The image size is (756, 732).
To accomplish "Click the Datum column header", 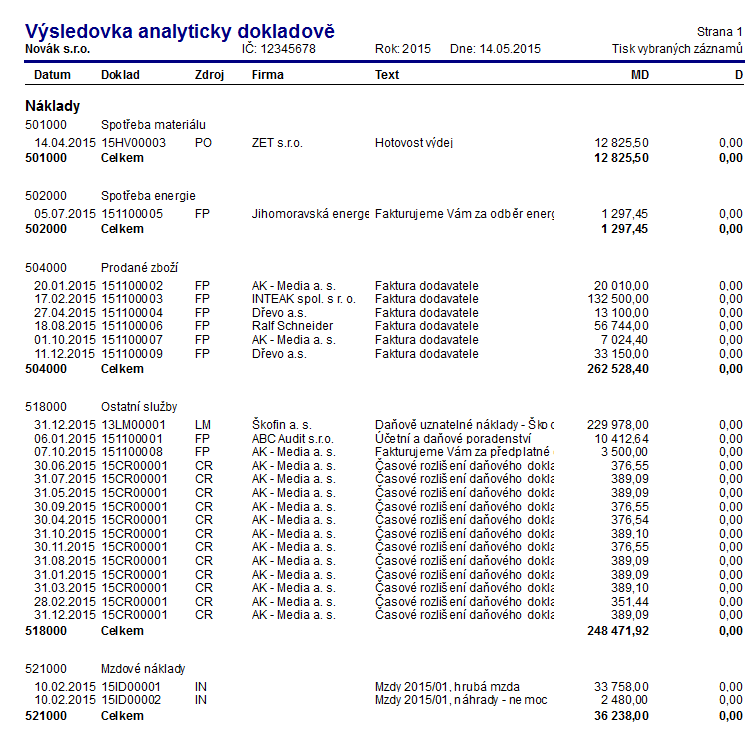I will pos(52,75).
